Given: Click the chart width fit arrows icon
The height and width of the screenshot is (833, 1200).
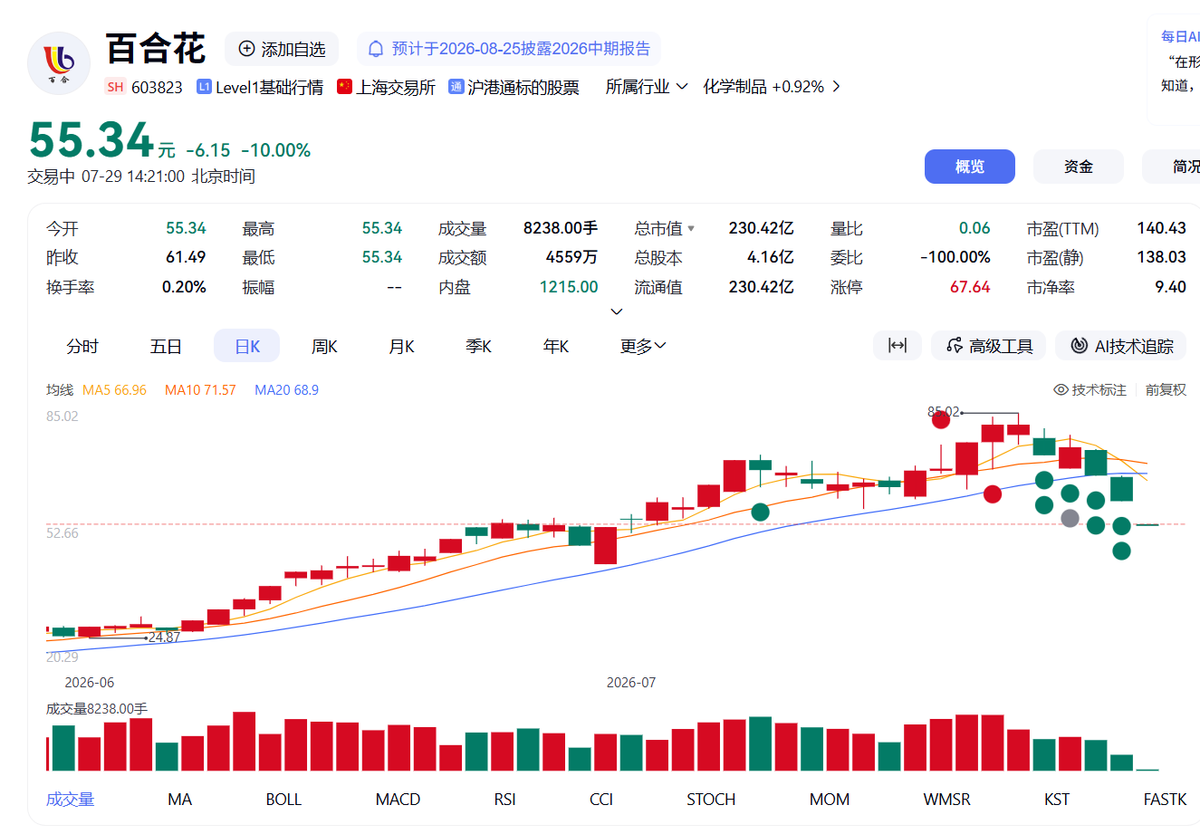Looking at the screenshot, I should (x=897, y=346).
